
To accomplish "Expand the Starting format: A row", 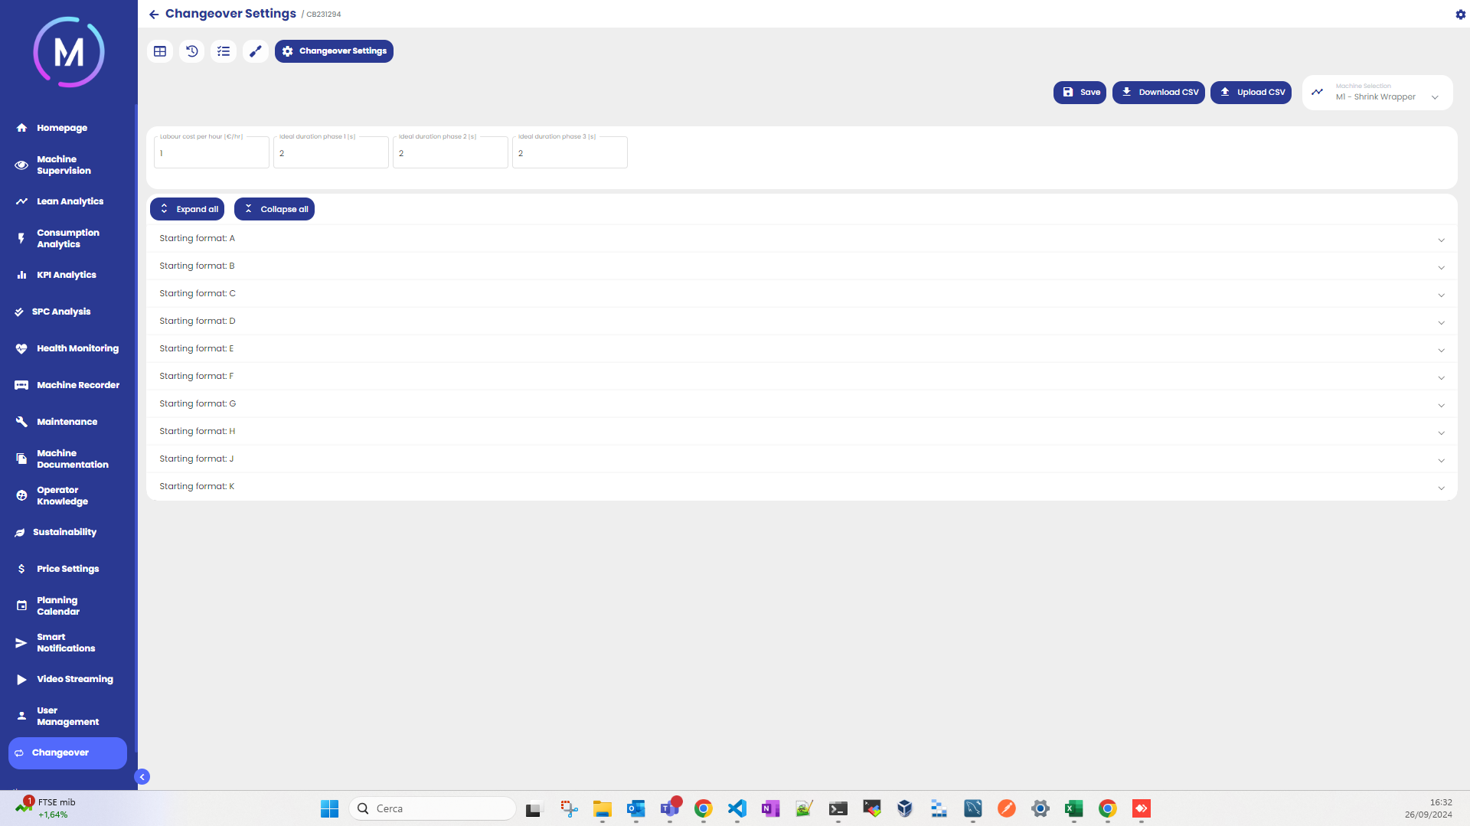I will pos(800,239).
